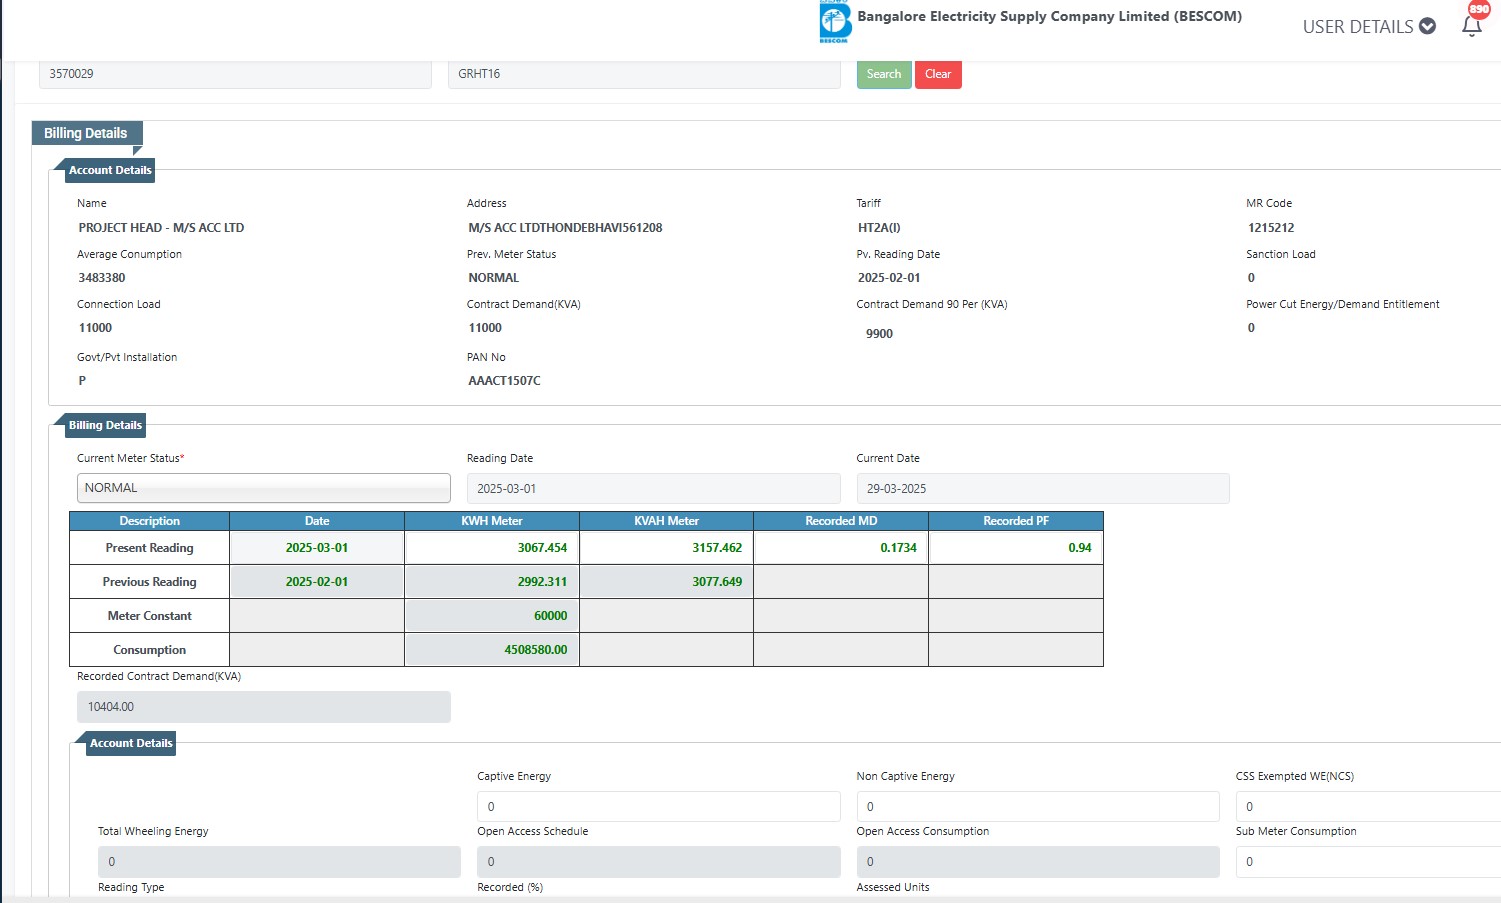This screenshot has height=903, width=1501.
Task: Click the account ID field 3570029
Action: pyautogui.click(x=235, y=74)
